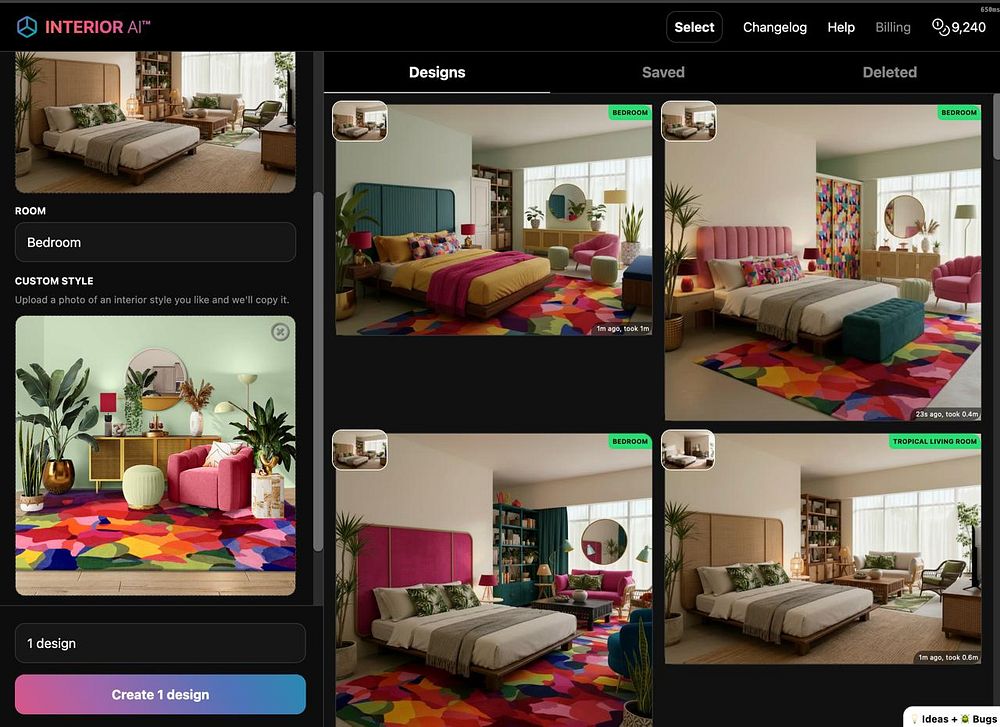Click the '1m ago, took 0.6m' timestamp
This screenshot has height=727, width=1000.
click(x=948, y=657)
